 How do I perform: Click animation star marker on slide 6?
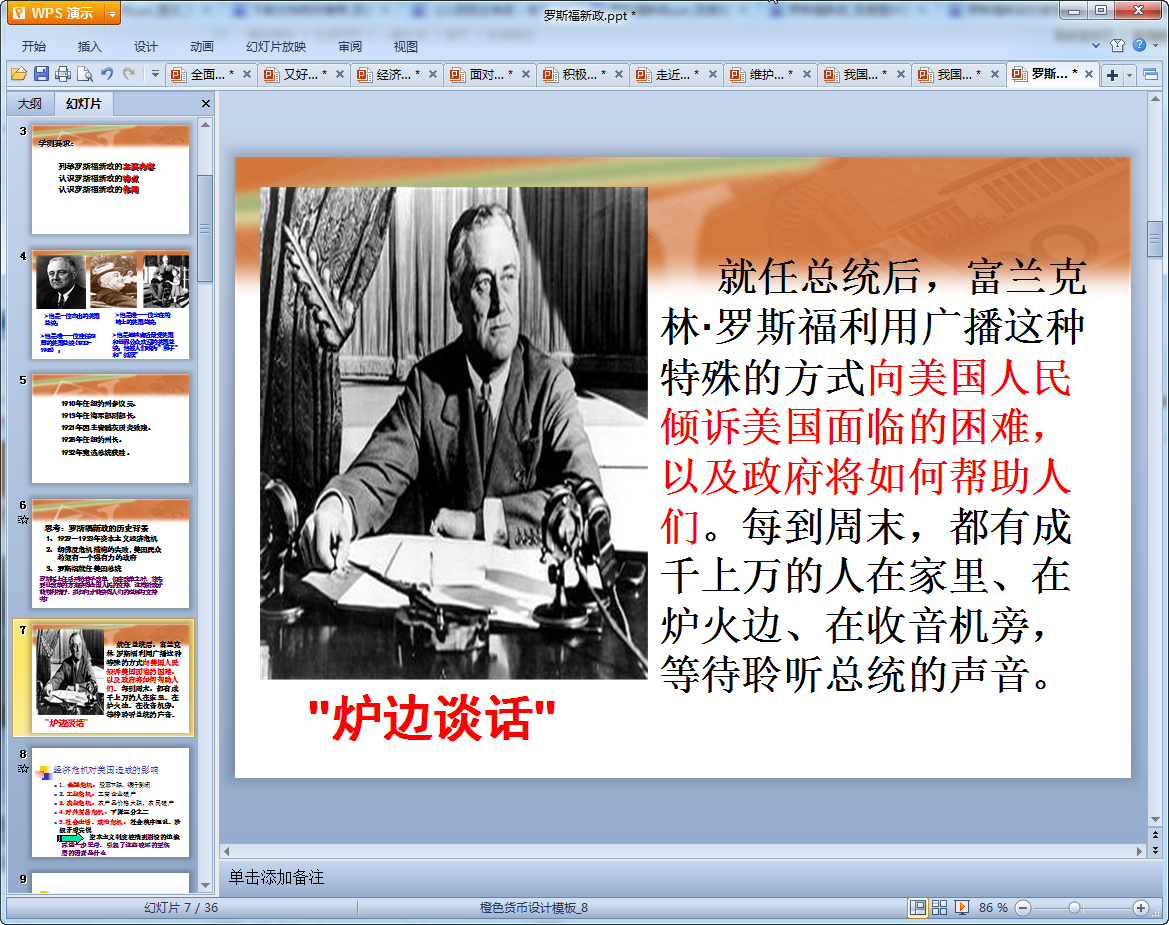point(23,519)
